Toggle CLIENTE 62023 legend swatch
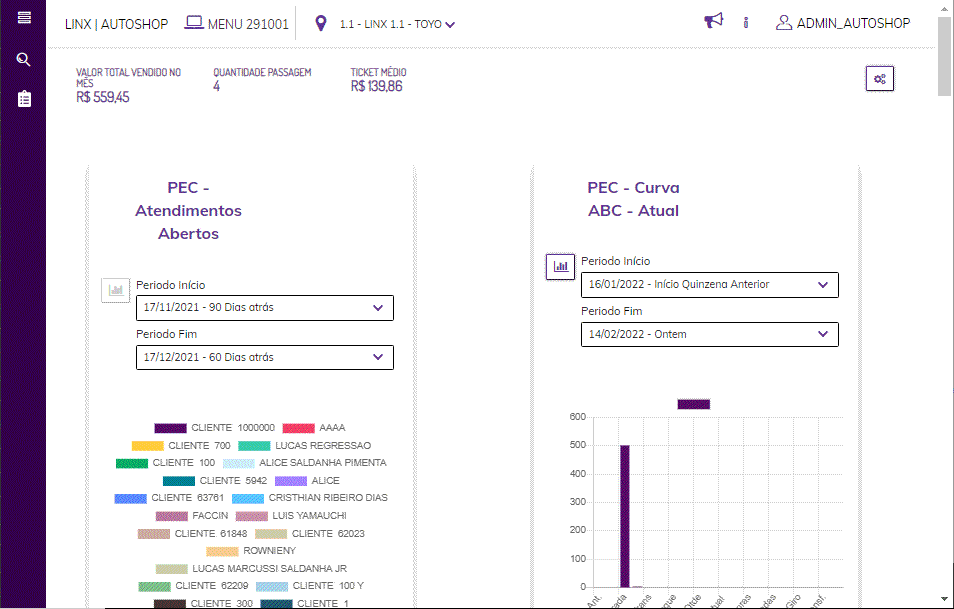 click(271, 534)
